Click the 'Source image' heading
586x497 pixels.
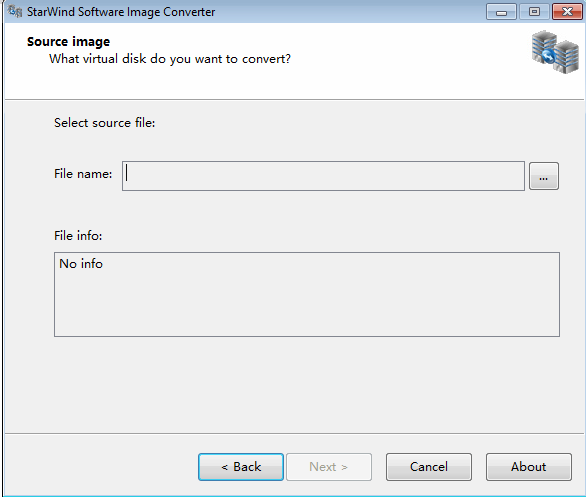[x=68, y=41]
